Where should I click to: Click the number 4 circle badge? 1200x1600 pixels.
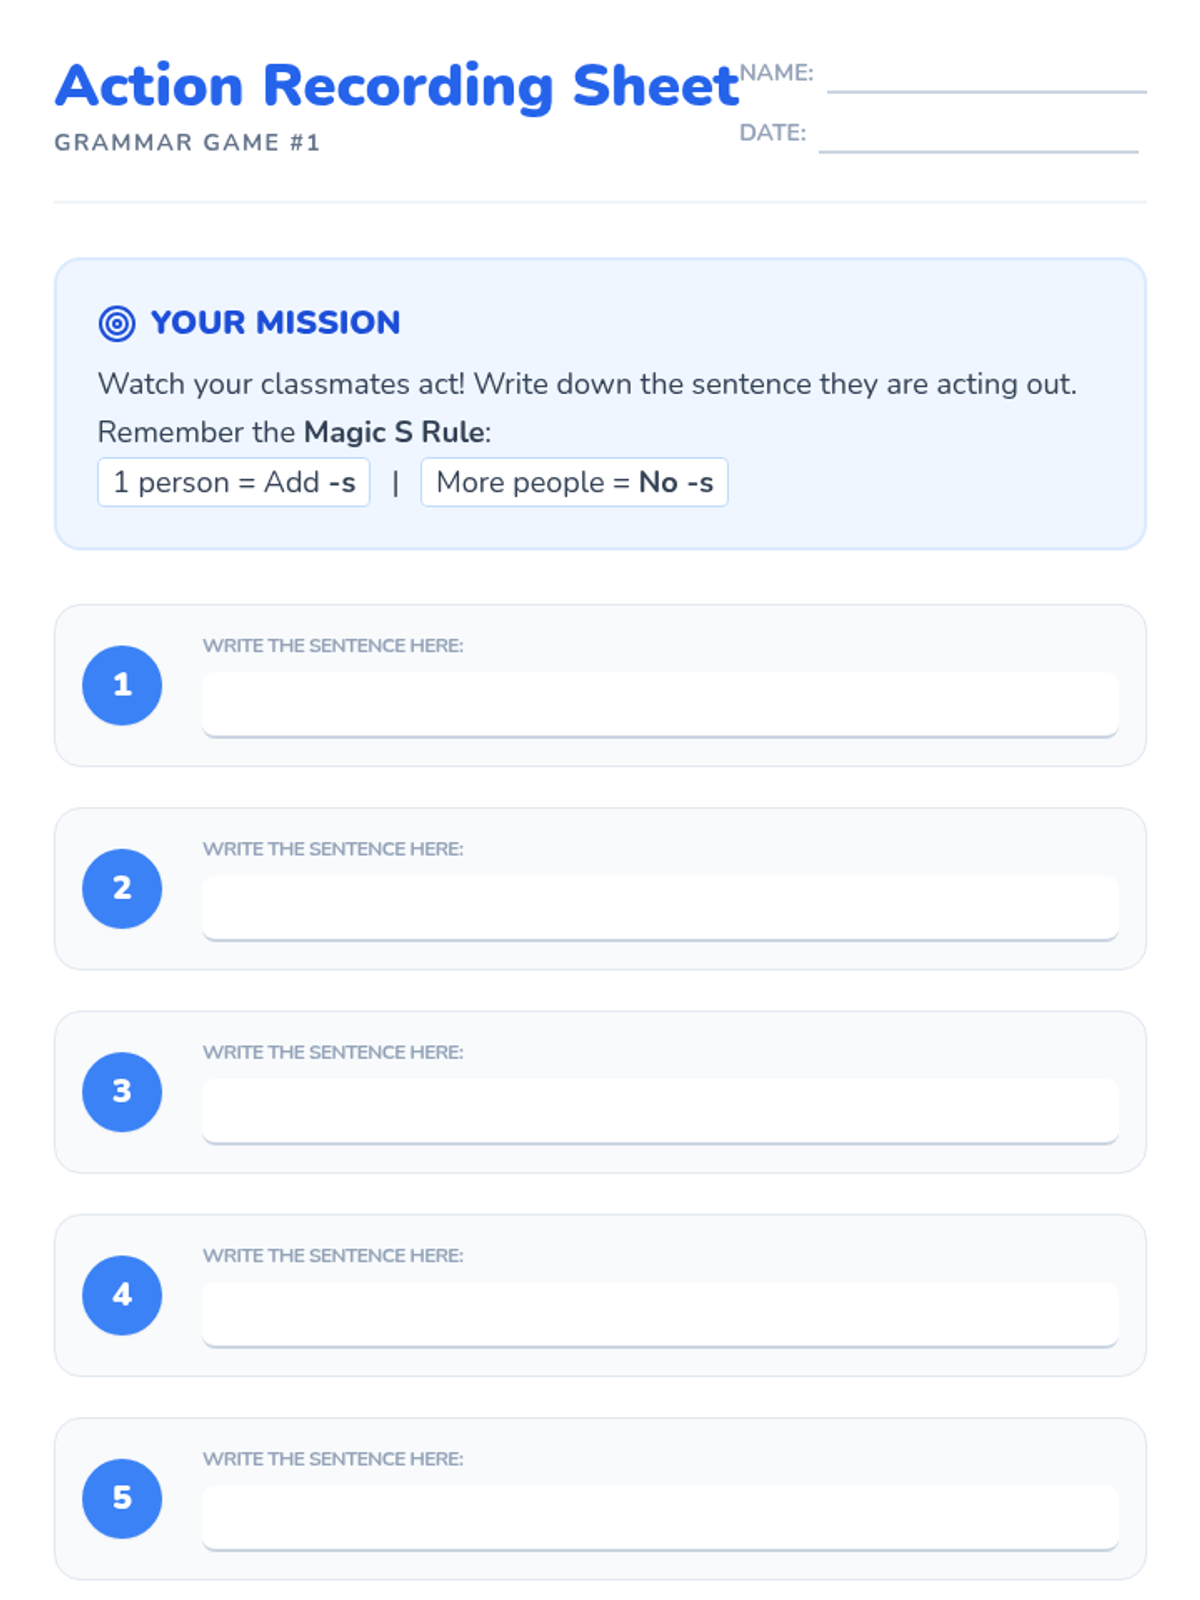point(122,1295)
